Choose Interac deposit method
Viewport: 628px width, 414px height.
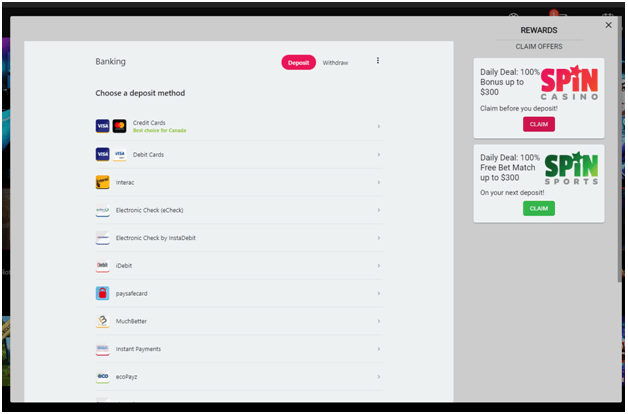[x=239, y=183]
